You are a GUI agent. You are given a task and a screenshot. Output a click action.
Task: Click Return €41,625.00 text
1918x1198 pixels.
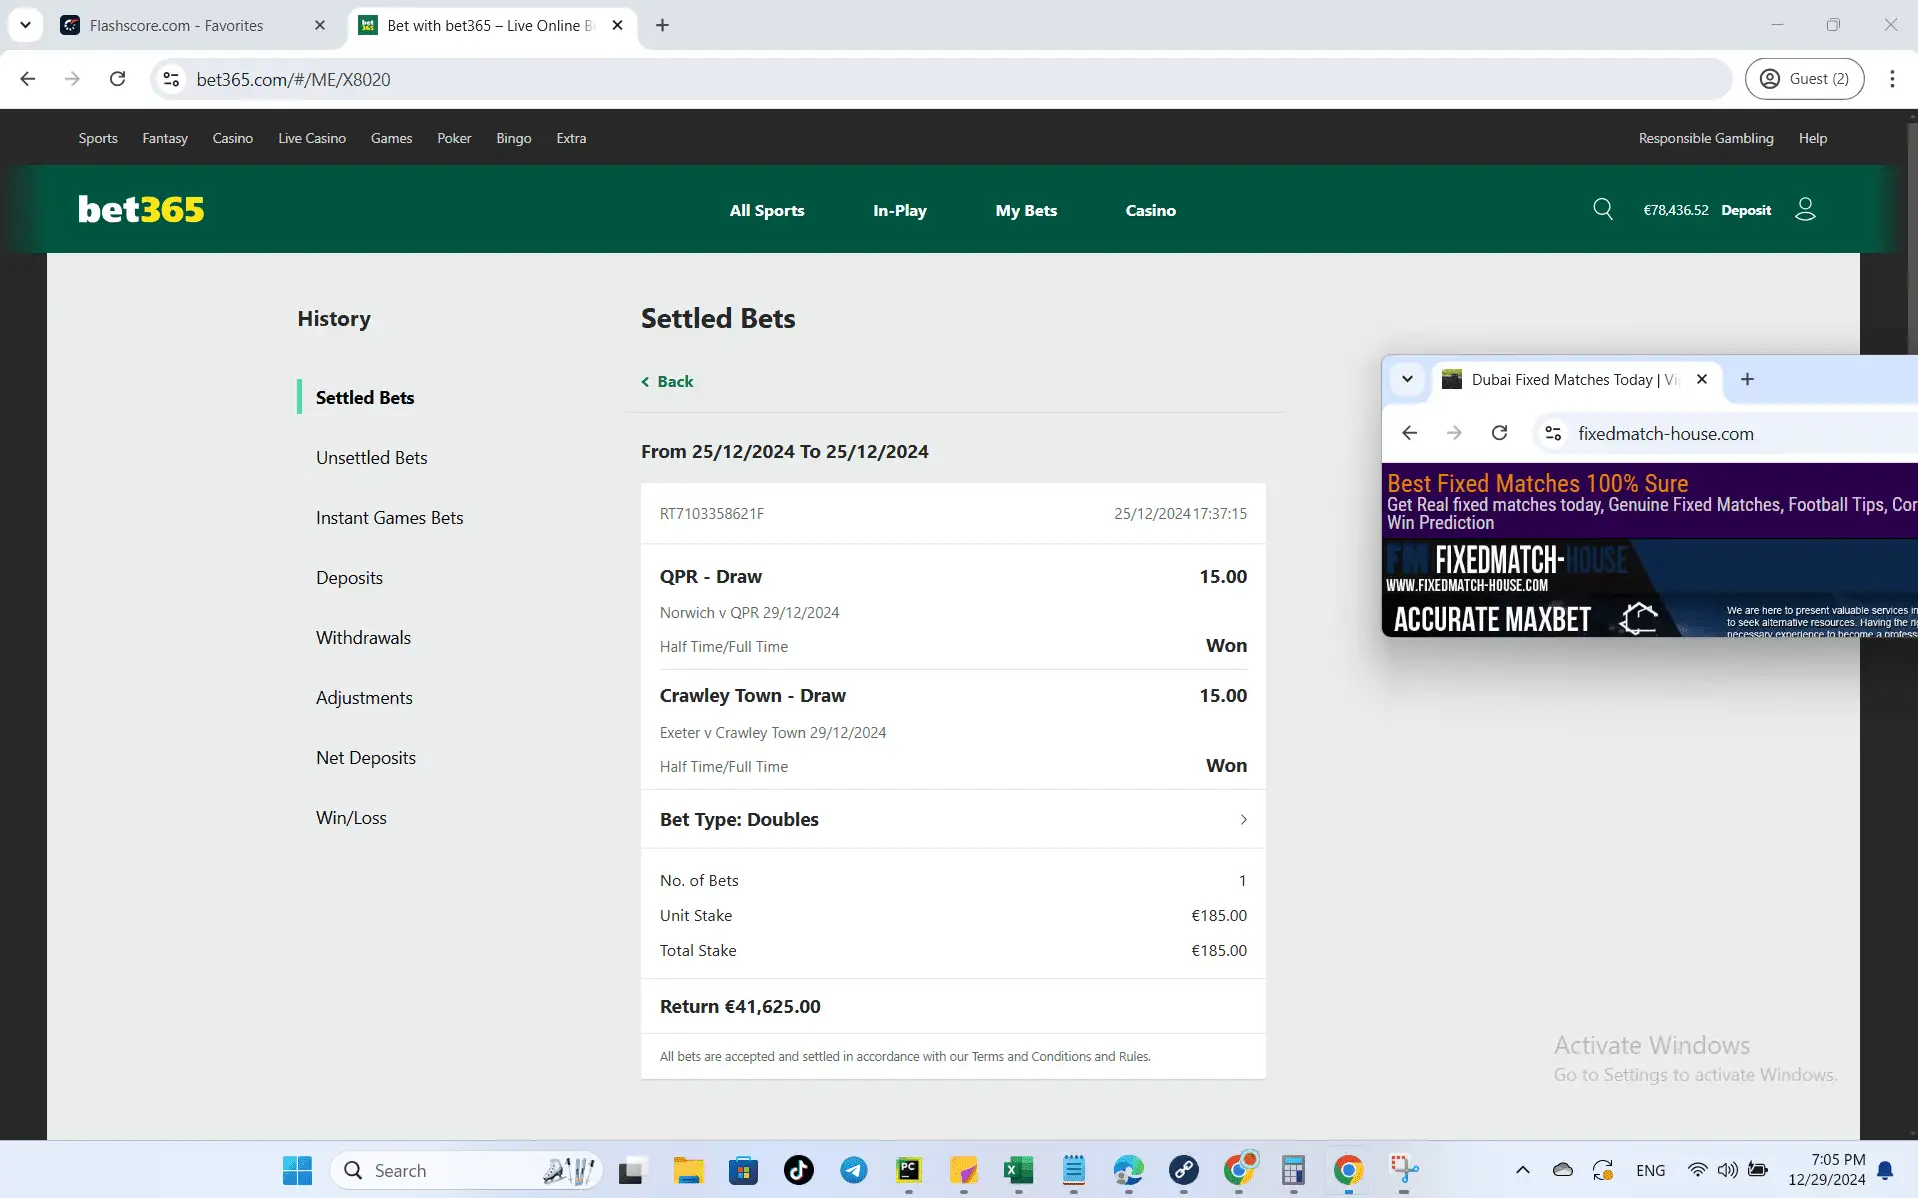(740, 1006)
